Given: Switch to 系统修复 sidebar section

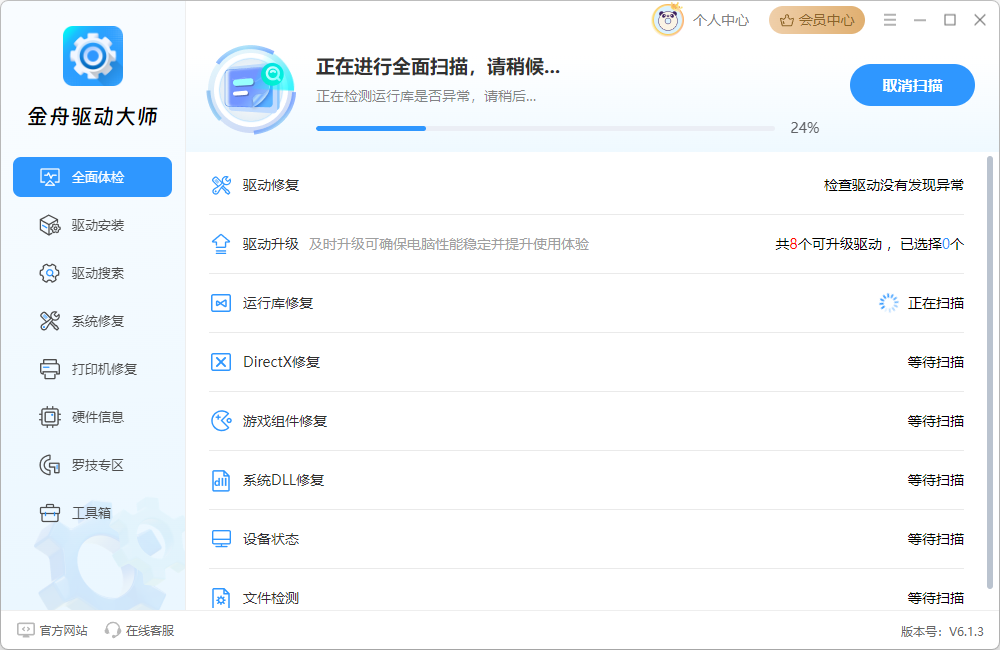Looking at the screenshot, I should [x=92, y=321].
